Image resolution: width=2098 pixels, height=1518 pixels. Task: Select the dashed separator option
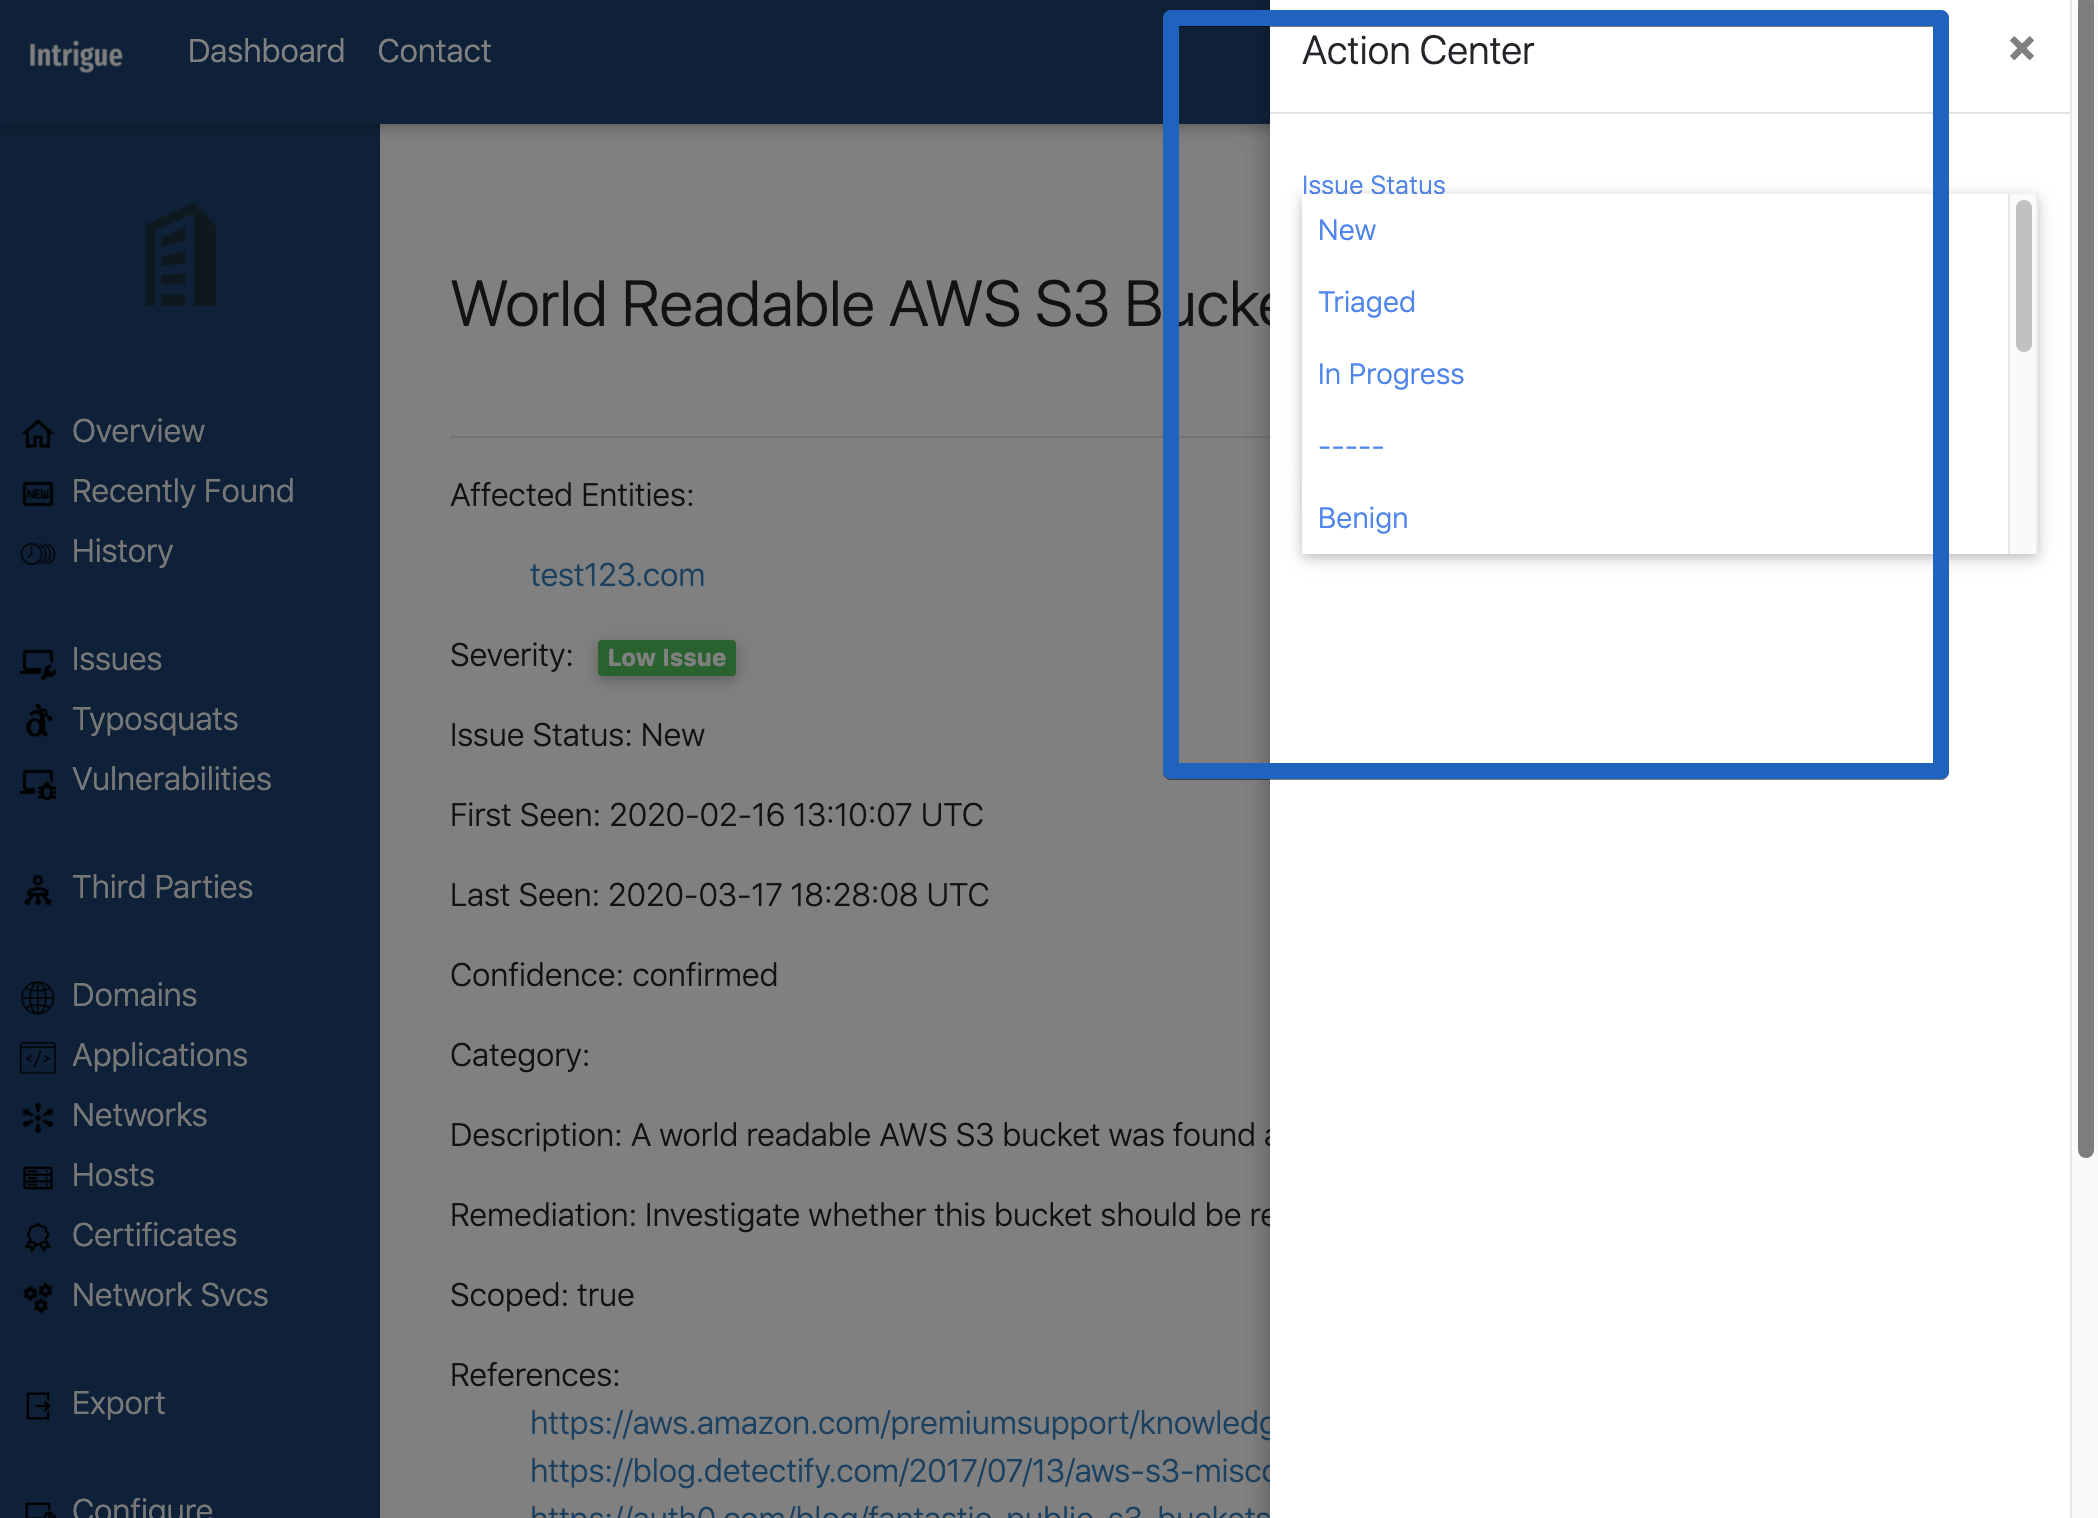(1654, 446)
